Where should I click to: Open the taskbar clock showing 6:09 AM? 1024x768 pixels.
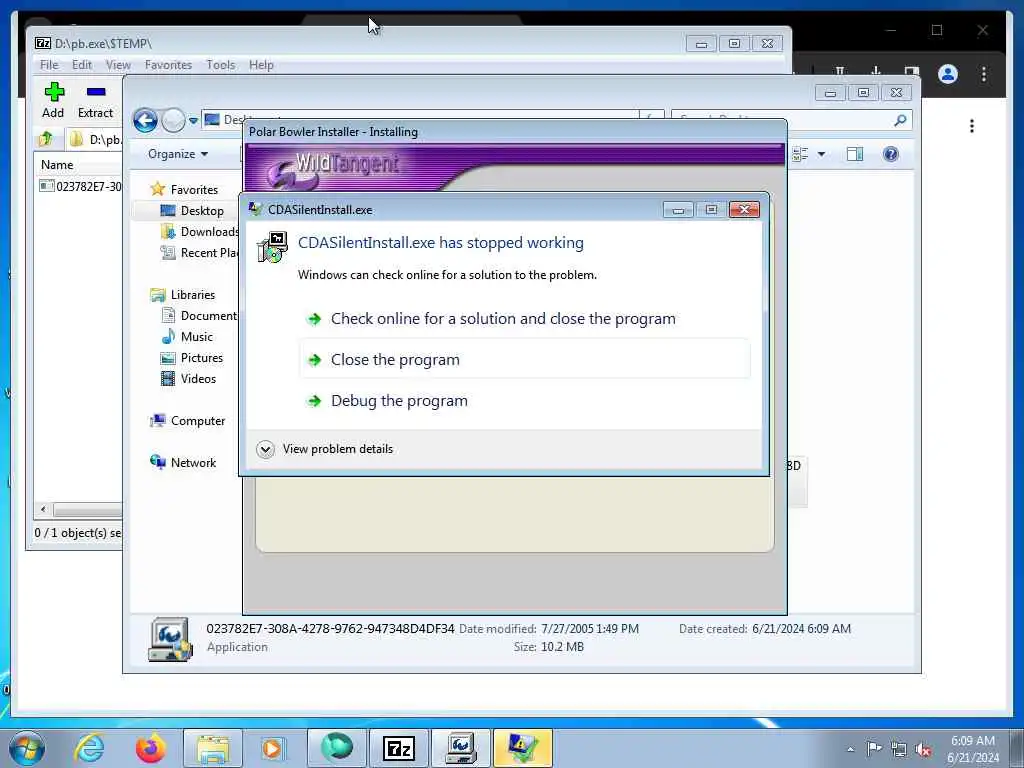973,749
